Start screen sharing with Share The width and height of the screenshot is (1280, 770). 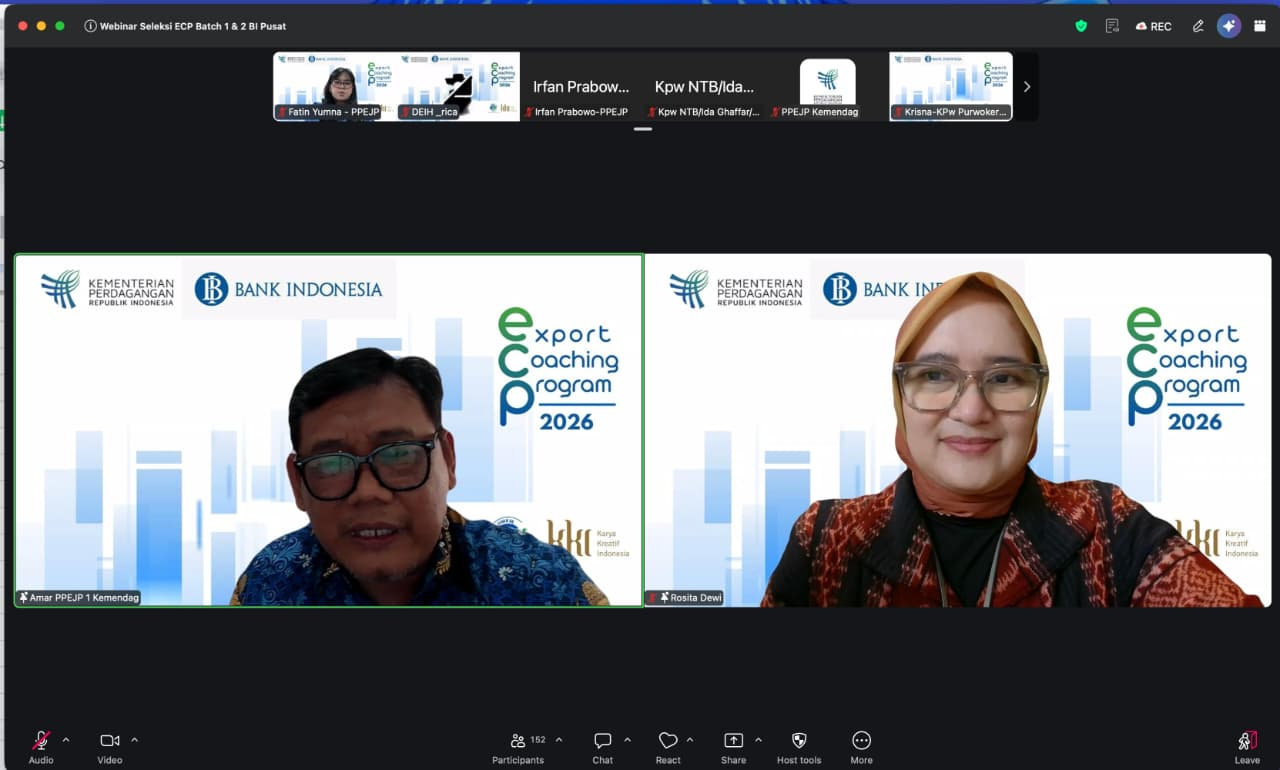733,746
